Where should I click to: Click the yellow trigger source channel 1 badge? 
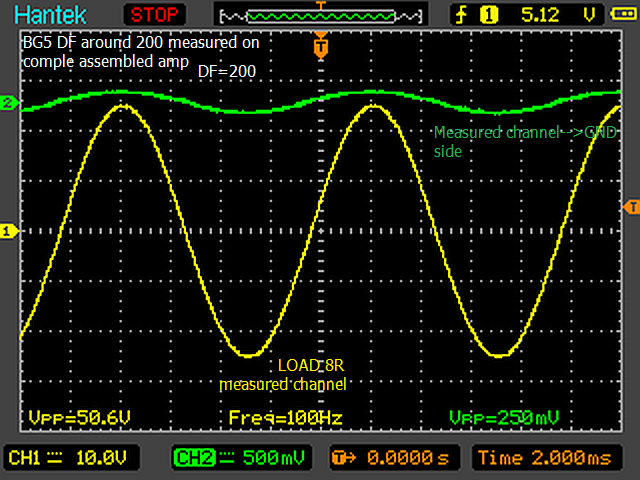coord(489,15)
